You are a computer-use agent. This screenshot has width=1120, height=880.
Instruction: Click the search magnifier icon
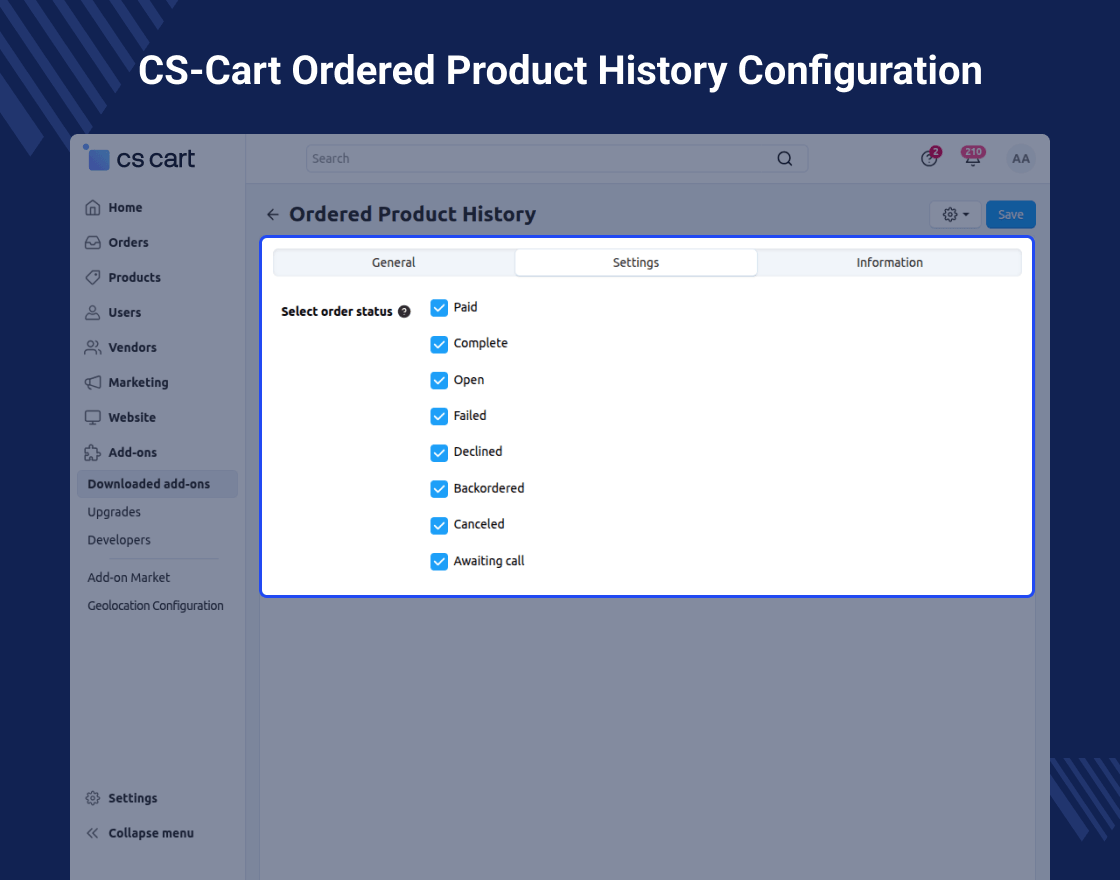(785, 159)
